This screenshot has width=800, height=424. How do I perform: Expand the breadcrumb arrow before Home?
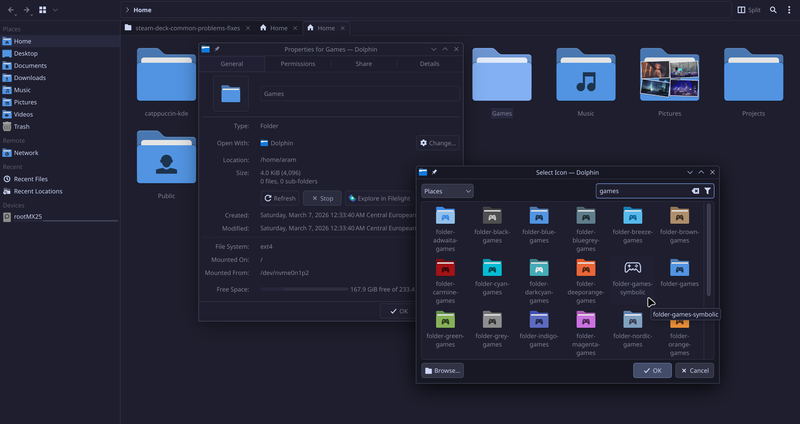point(128,10)
